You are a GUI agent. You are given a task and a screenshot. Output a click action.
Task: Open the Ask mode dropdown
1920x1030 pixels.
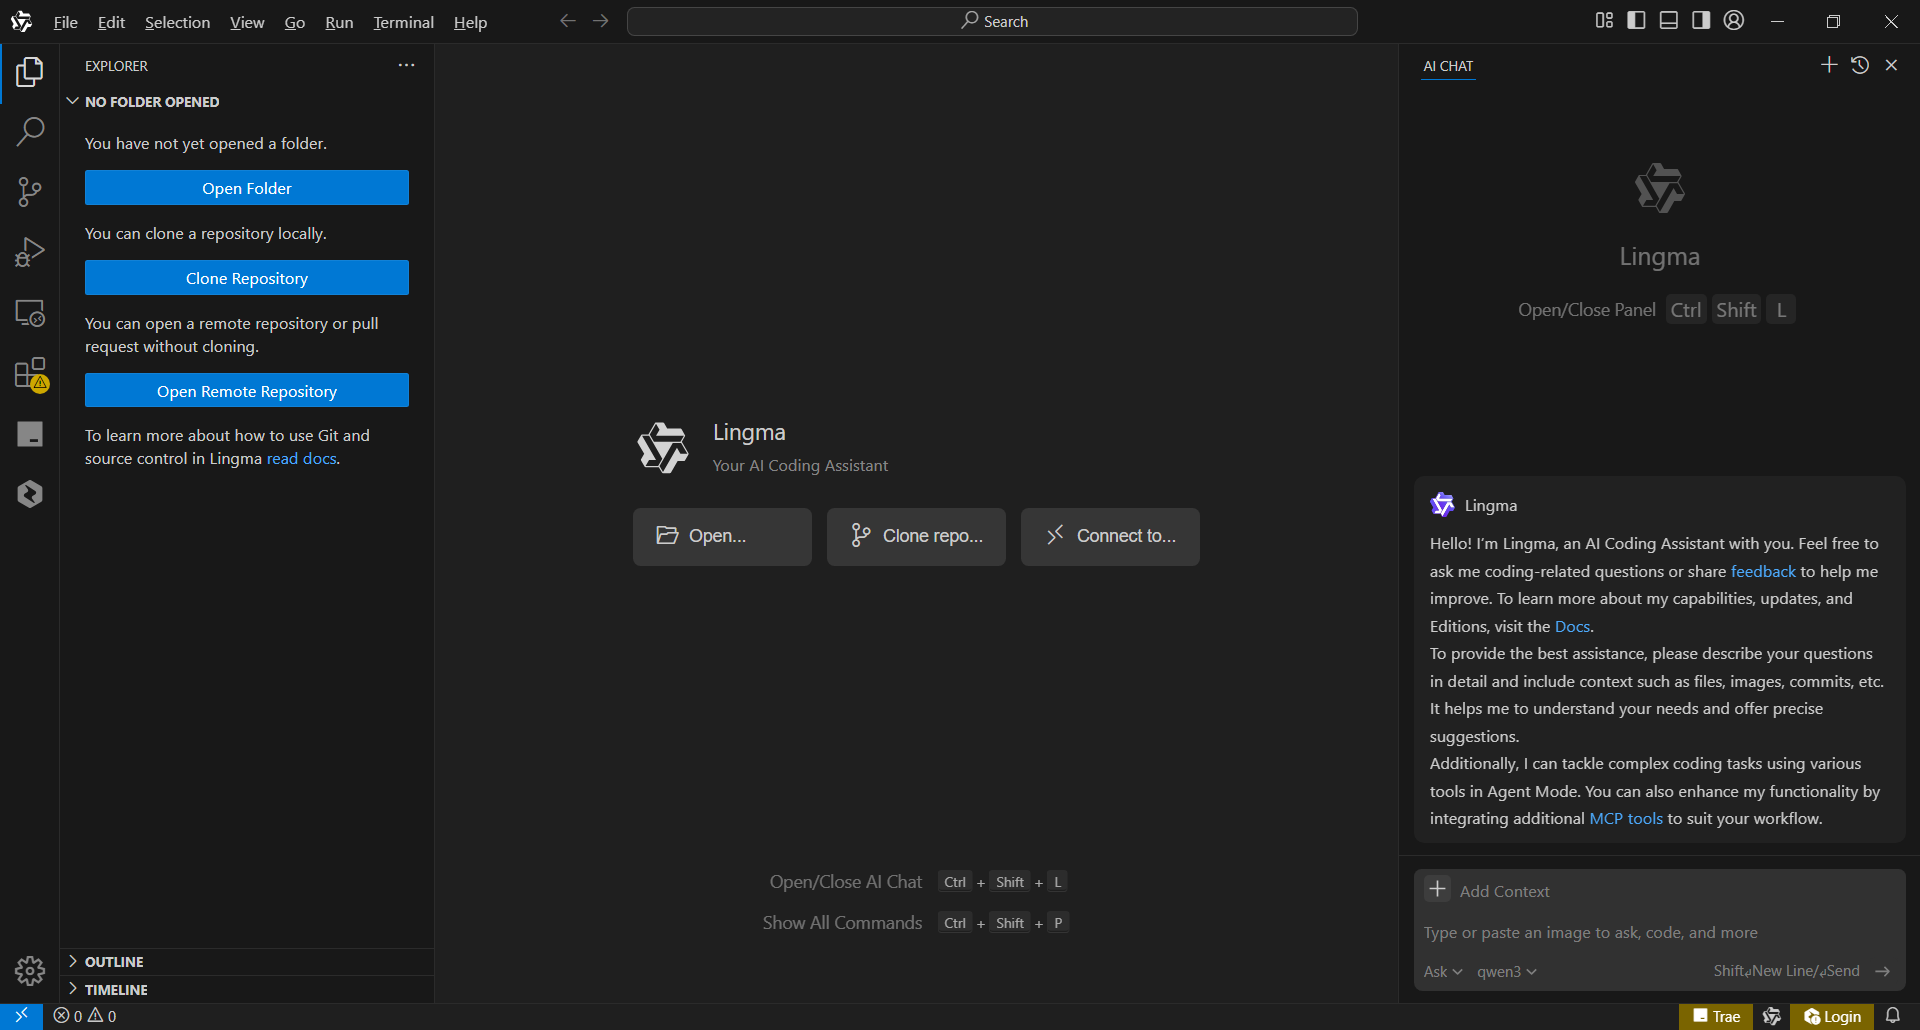(1443, 971)
